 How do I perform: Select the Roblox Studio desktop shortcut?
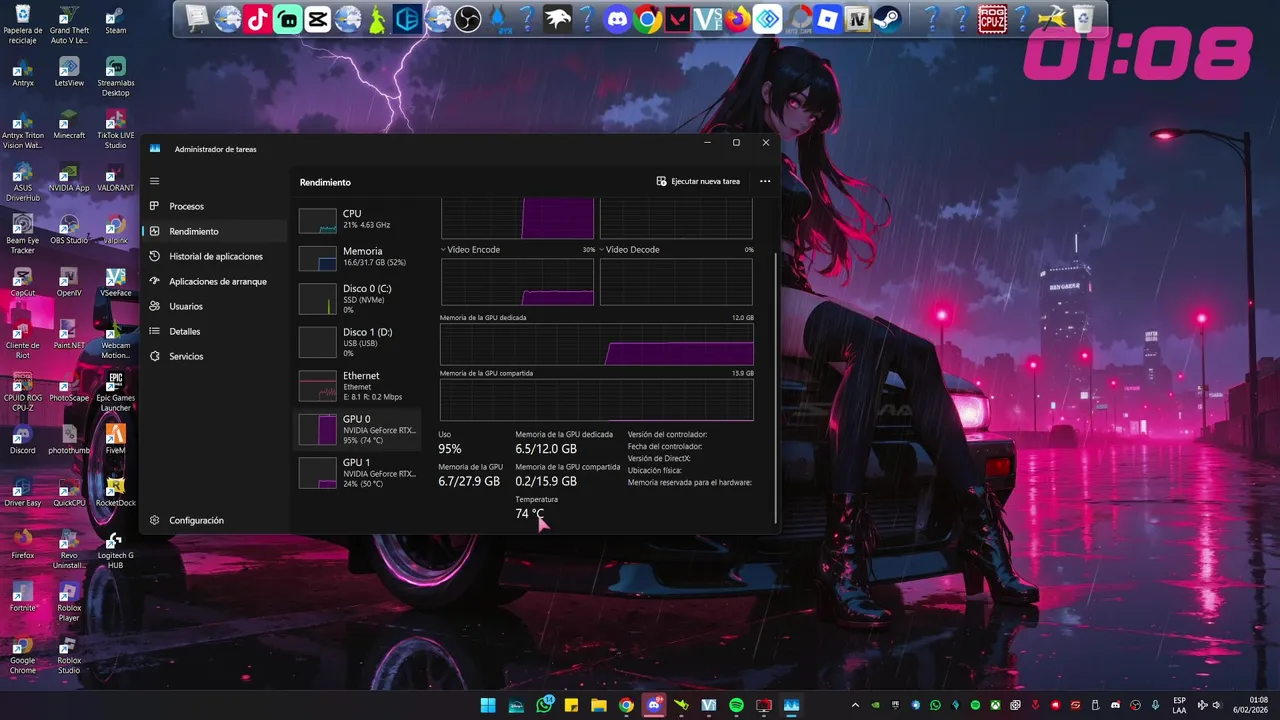click(x=69, y=654)
